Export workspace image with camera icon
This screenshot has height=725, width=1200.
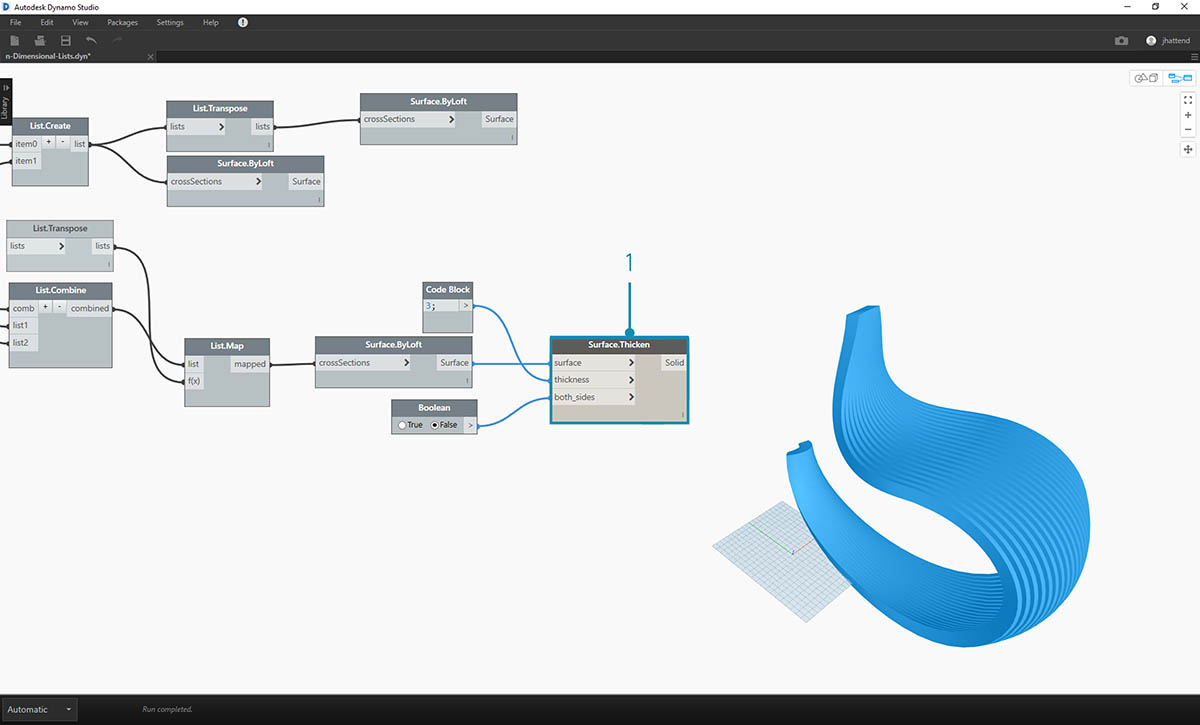pos(1121,41)
